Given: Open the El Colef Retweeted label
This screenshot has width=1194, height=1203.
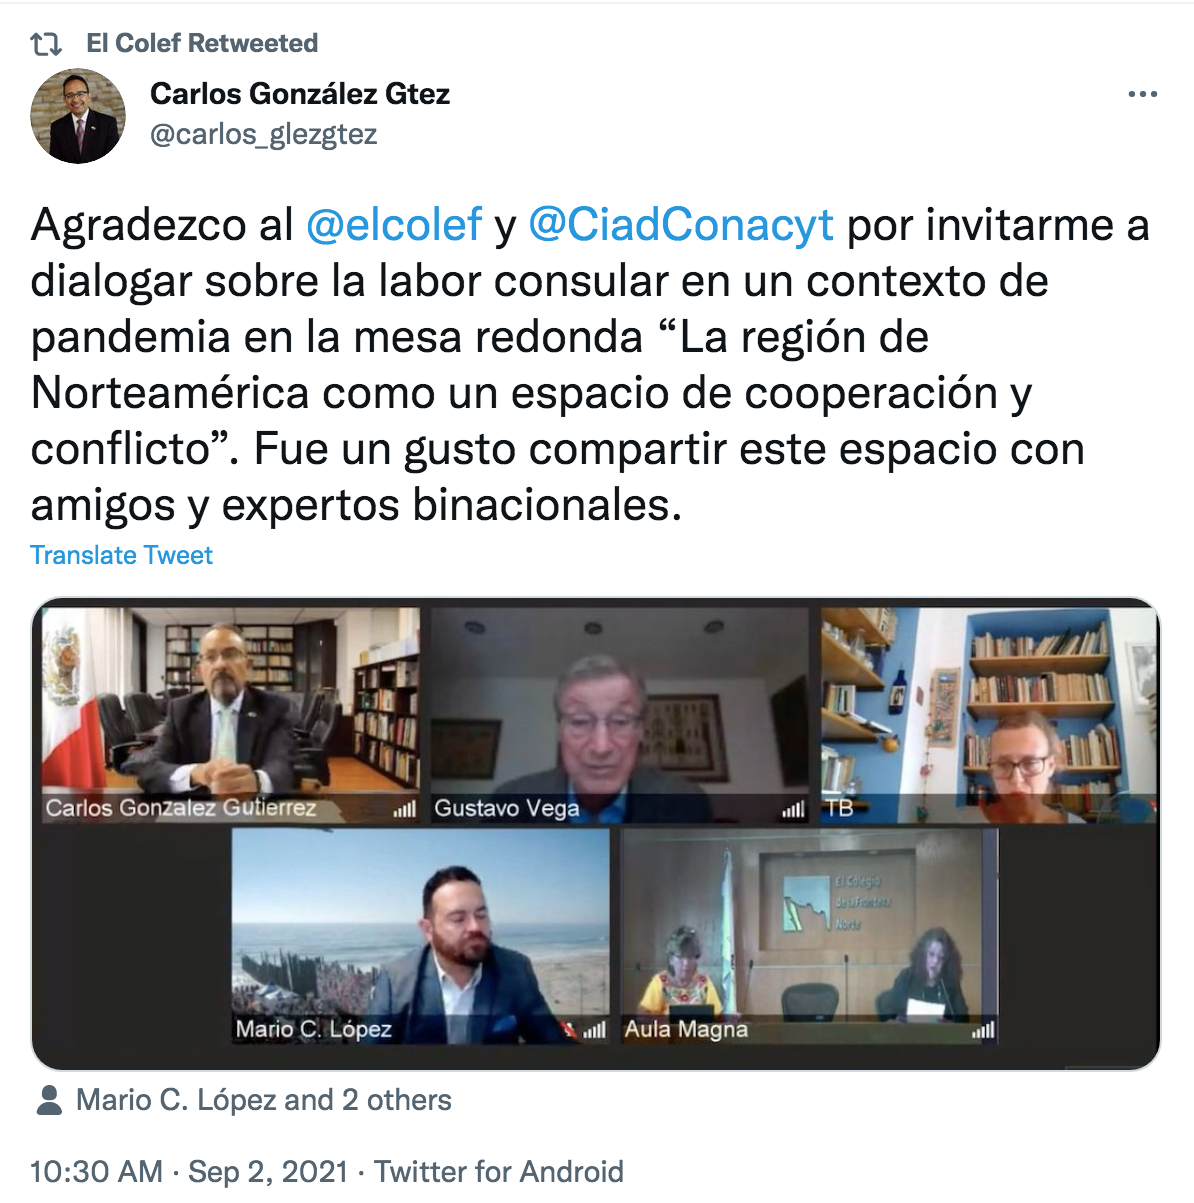Looking at the screenshot, I should tap(202, 43).
